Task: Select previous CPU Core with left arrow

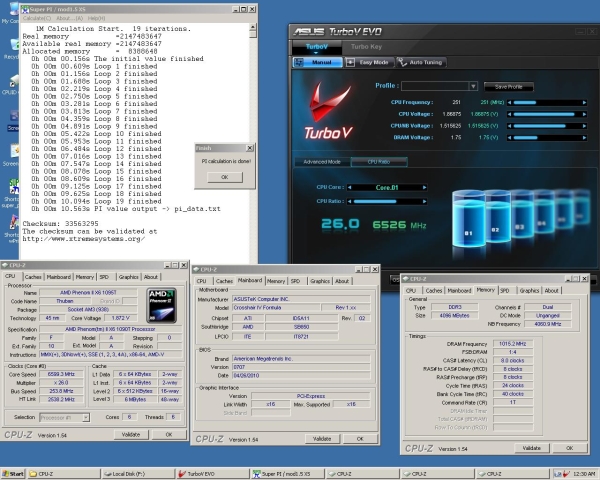Action: 350,188
